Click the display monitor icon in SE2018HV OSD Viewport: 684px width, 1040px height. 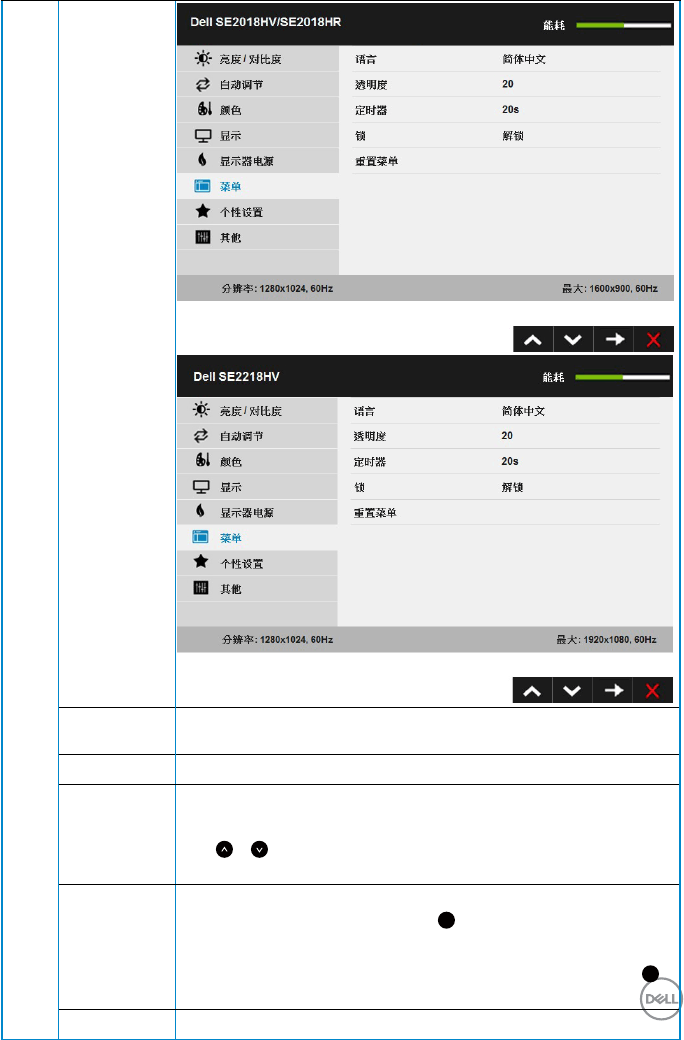202,135
